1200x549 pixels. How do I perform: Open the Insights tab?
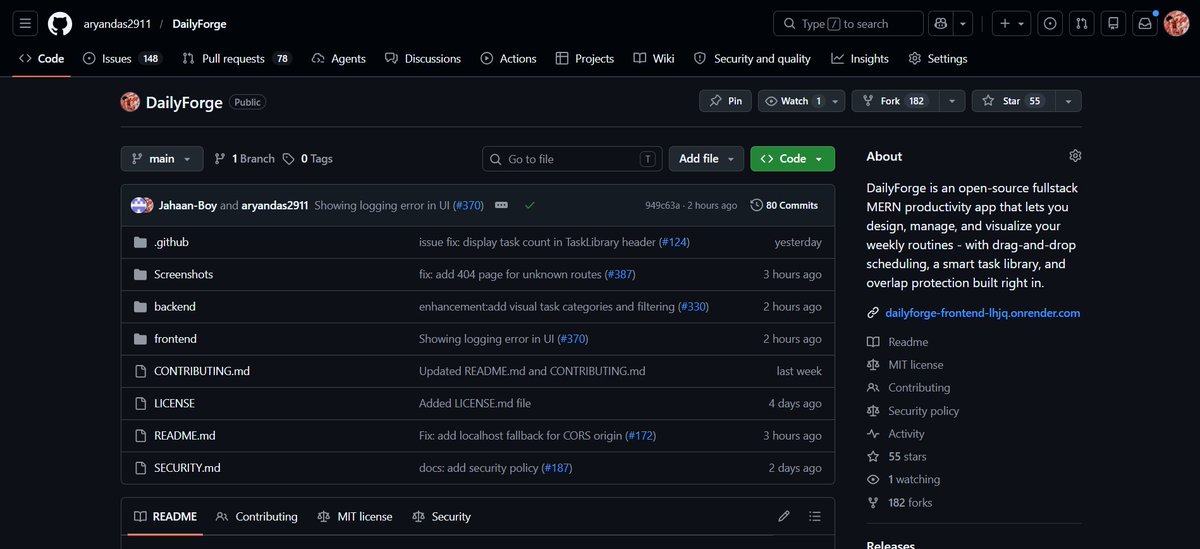tap(859, 59)
